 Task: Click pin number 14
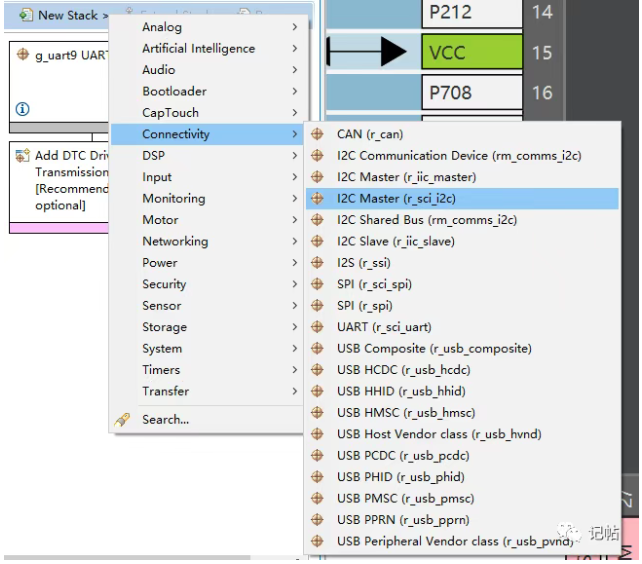pos(543,12)
